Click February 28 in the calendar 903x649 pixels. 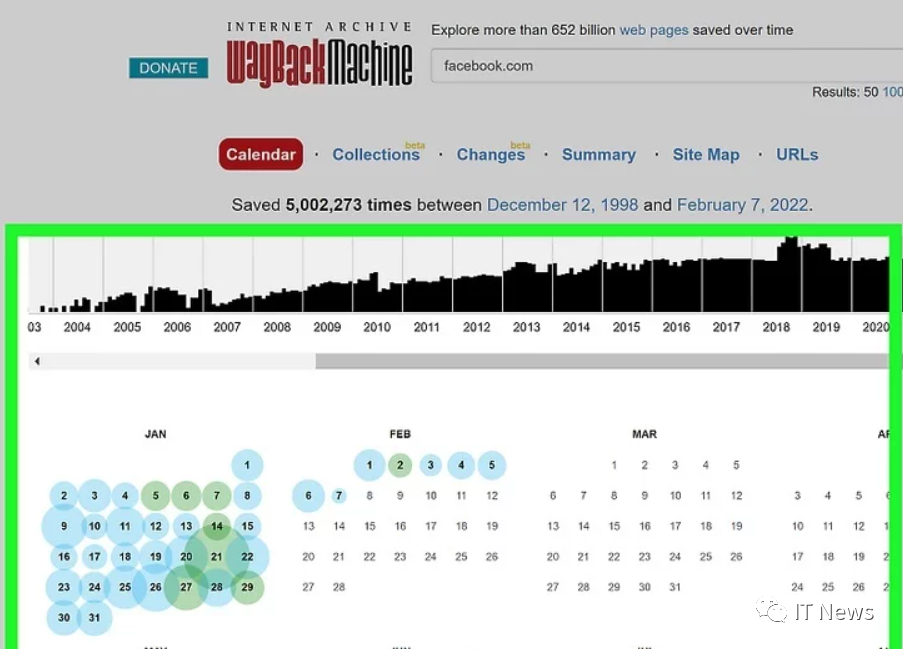tap(339, 587)
